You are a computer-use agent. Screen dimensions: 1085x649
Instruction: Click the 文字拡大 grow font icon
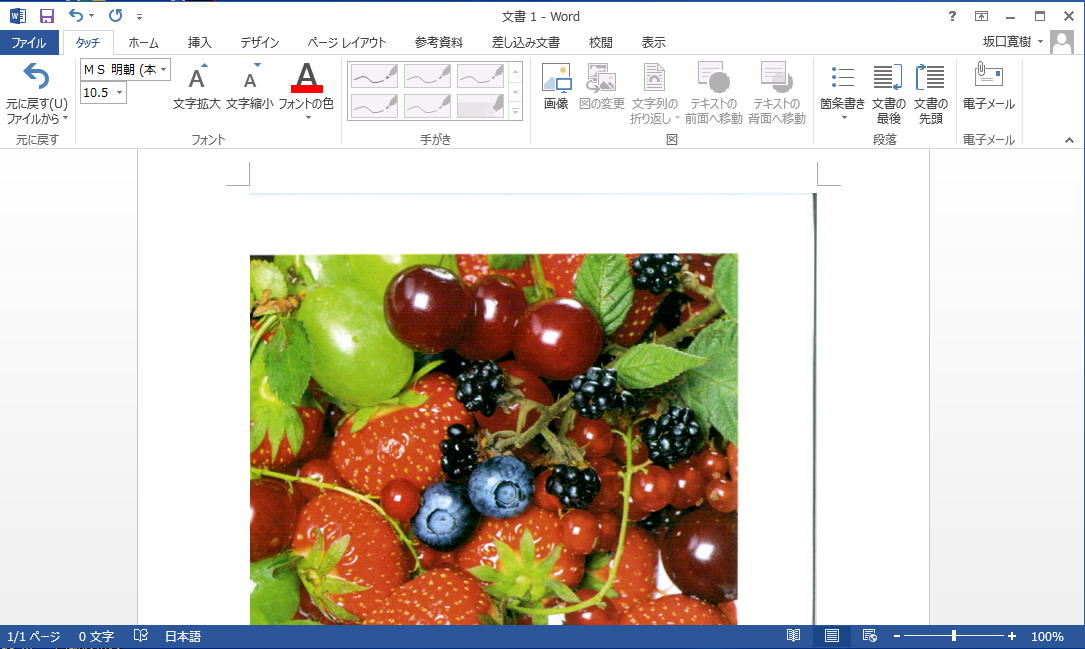[x=197, y=79]
